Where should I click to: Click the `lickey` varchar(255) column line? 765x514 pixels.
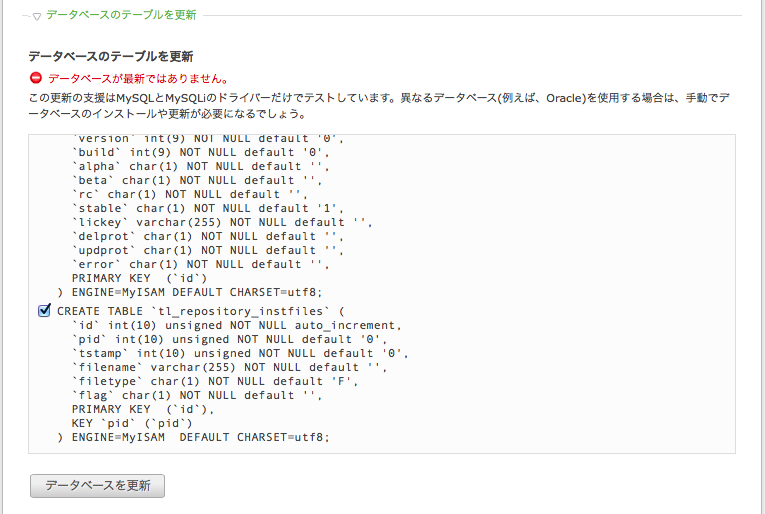[222, 222]
